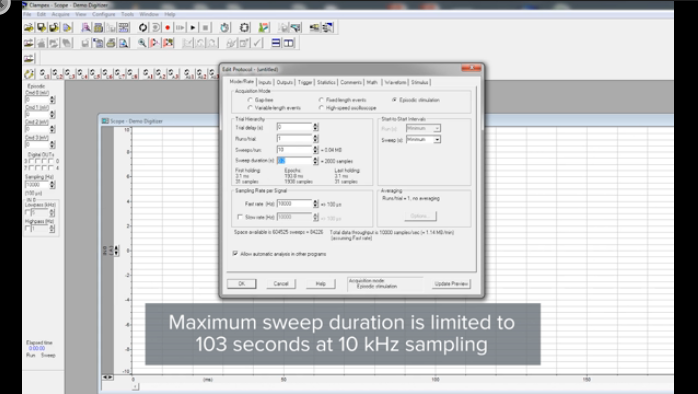Click the tile vertically windows icon
Viewport: 698px width, 394px height.
point(288,43)
